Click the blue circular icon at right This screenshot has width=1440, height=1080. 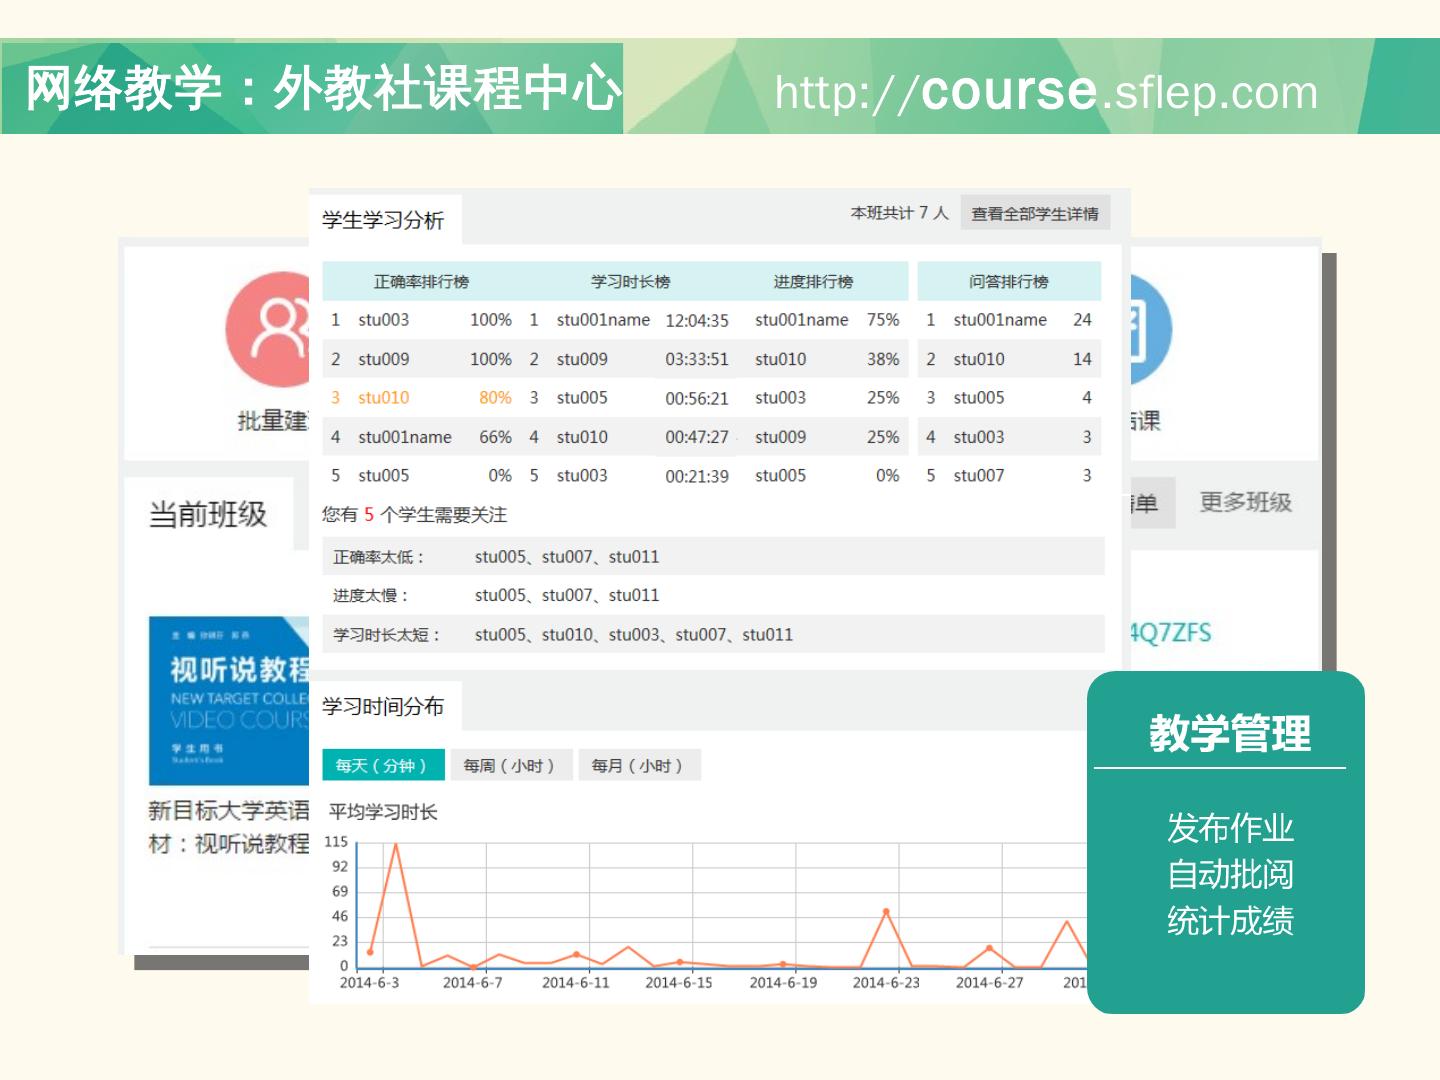click(1149, 329)
